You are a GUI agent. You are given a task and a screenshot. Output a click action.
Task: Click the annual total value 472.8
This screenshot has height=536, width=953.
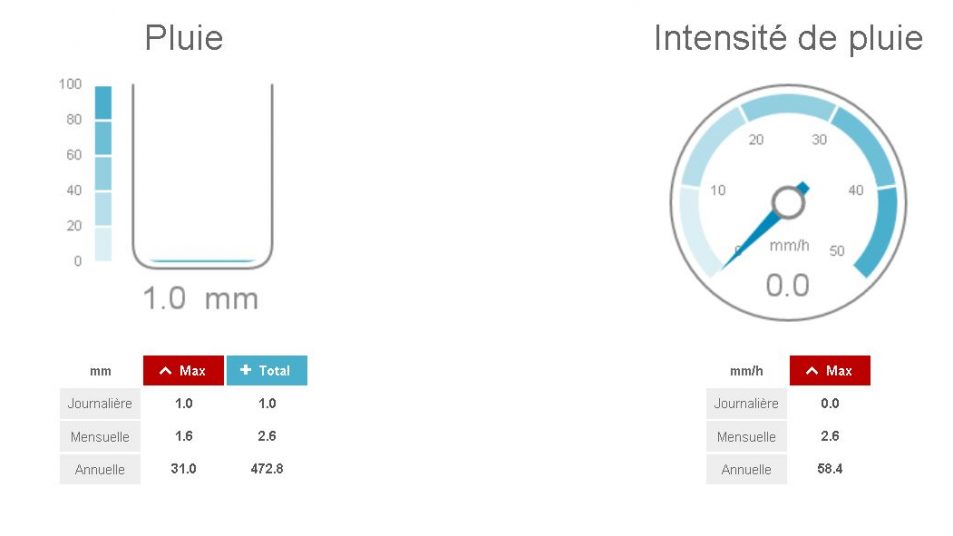click(x=267, y=468)
